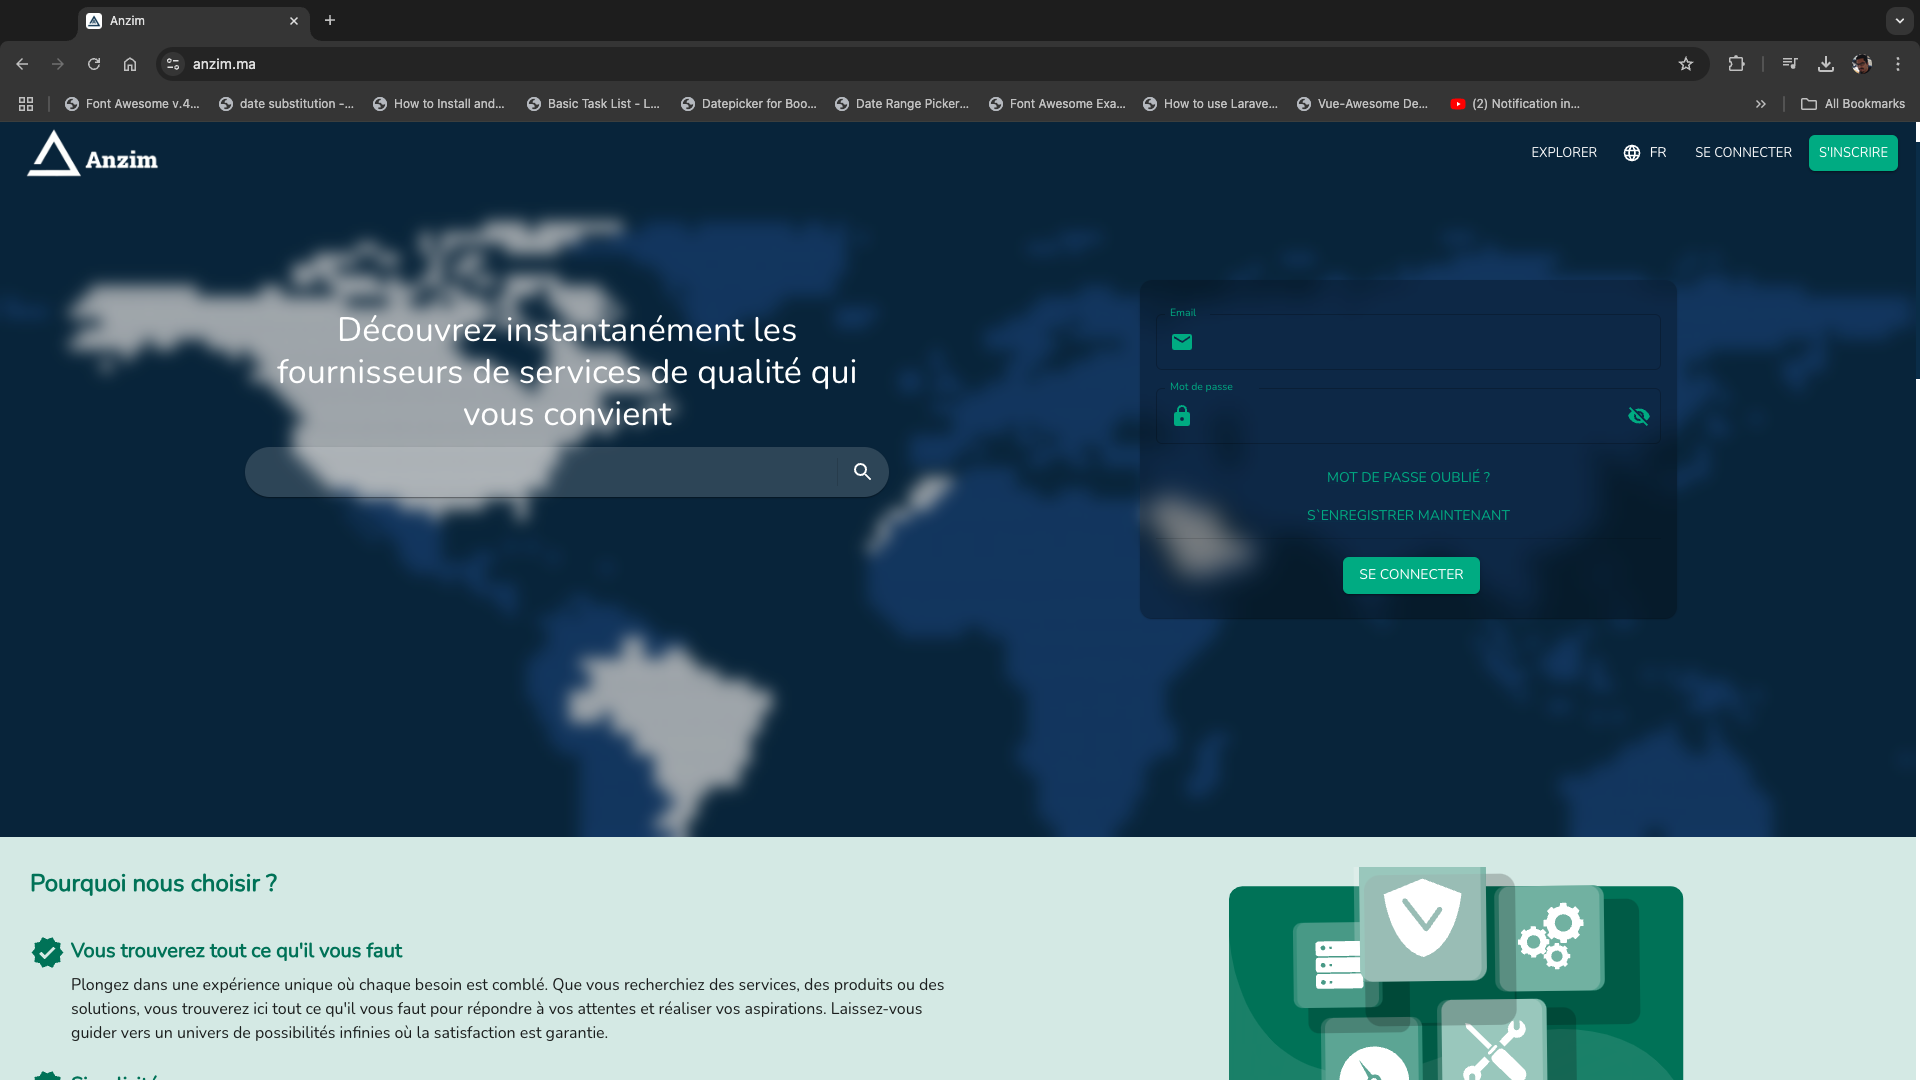Click the magnifier icon to search
Screen dimensions: 1920x1080
(x=861, y=471)
